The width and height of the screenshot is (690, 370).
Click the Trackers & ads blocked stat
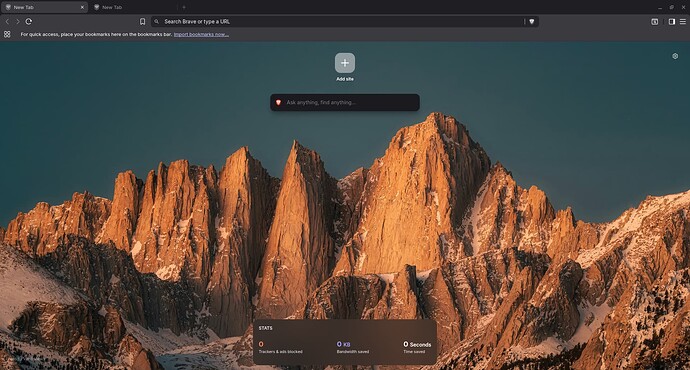[x=280, y=347]
